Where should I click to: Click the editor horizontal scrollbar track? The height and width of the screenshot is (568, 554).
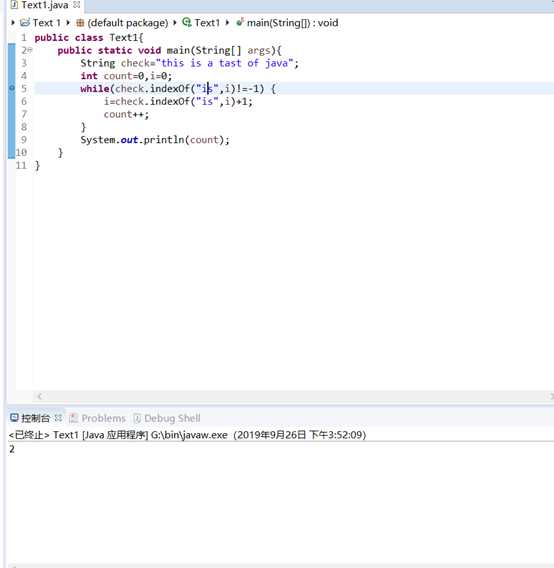click(x=295, y=396)
